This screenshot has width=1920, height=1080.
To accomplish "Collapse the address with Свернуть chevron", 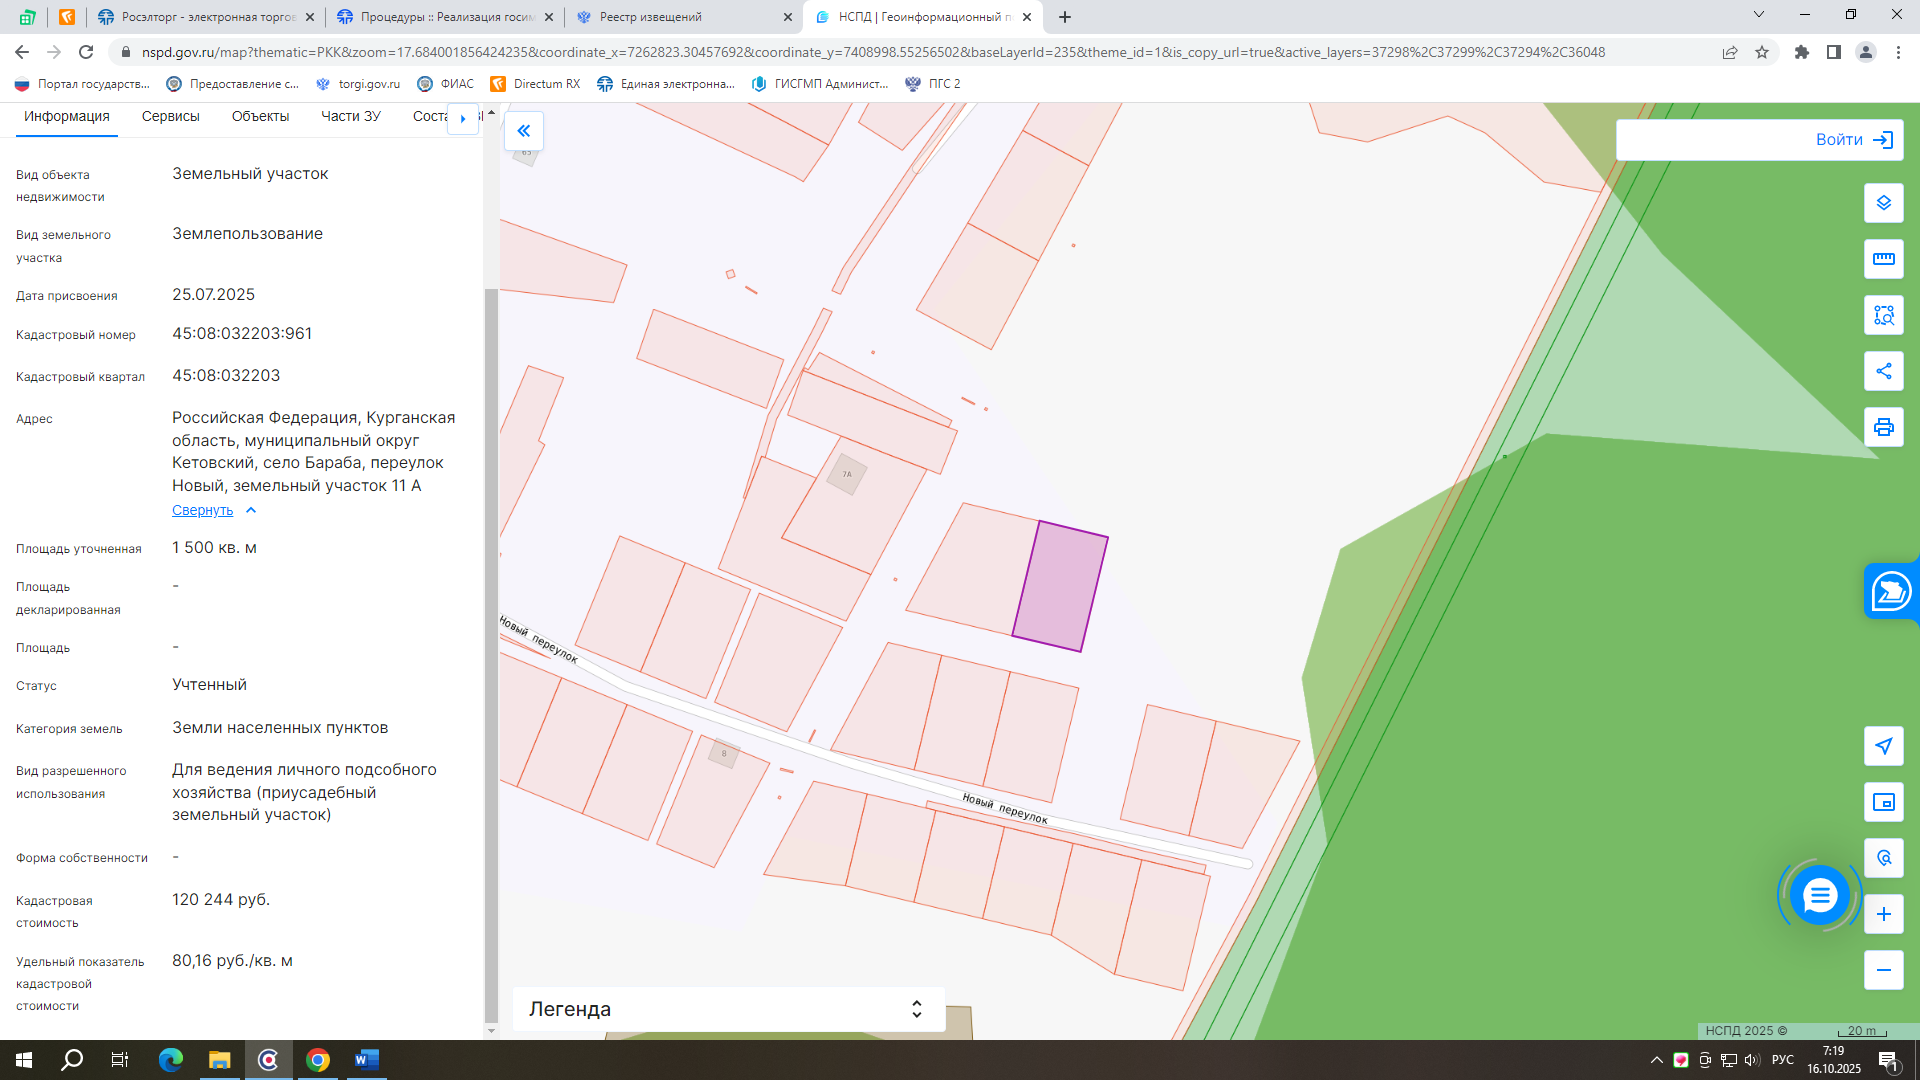I will [x=251, y=510].
